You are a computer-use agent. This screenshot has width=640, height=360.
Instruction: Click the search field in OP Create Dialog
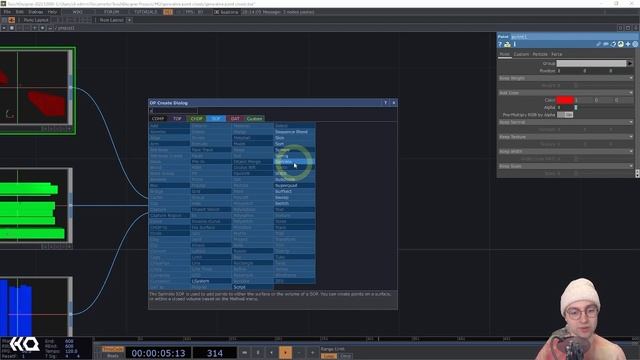click(x=173, y=111)
